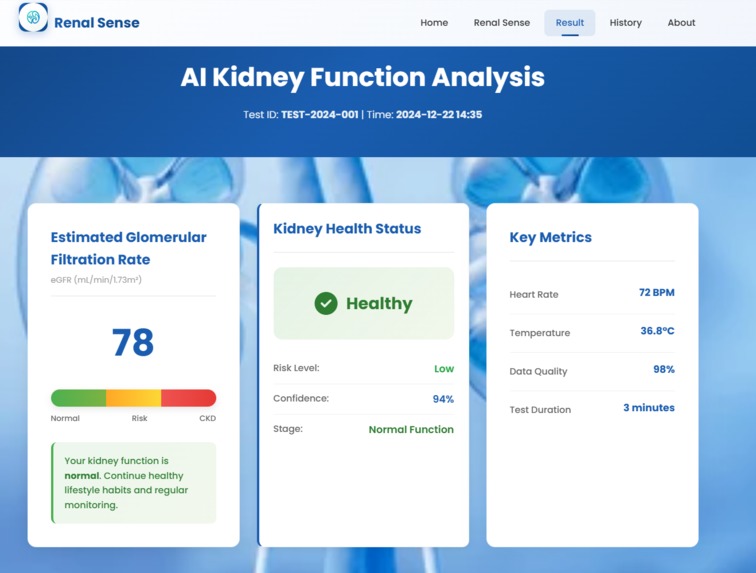Click the AI Kidney Function Analysis heading

coord(363,77)
